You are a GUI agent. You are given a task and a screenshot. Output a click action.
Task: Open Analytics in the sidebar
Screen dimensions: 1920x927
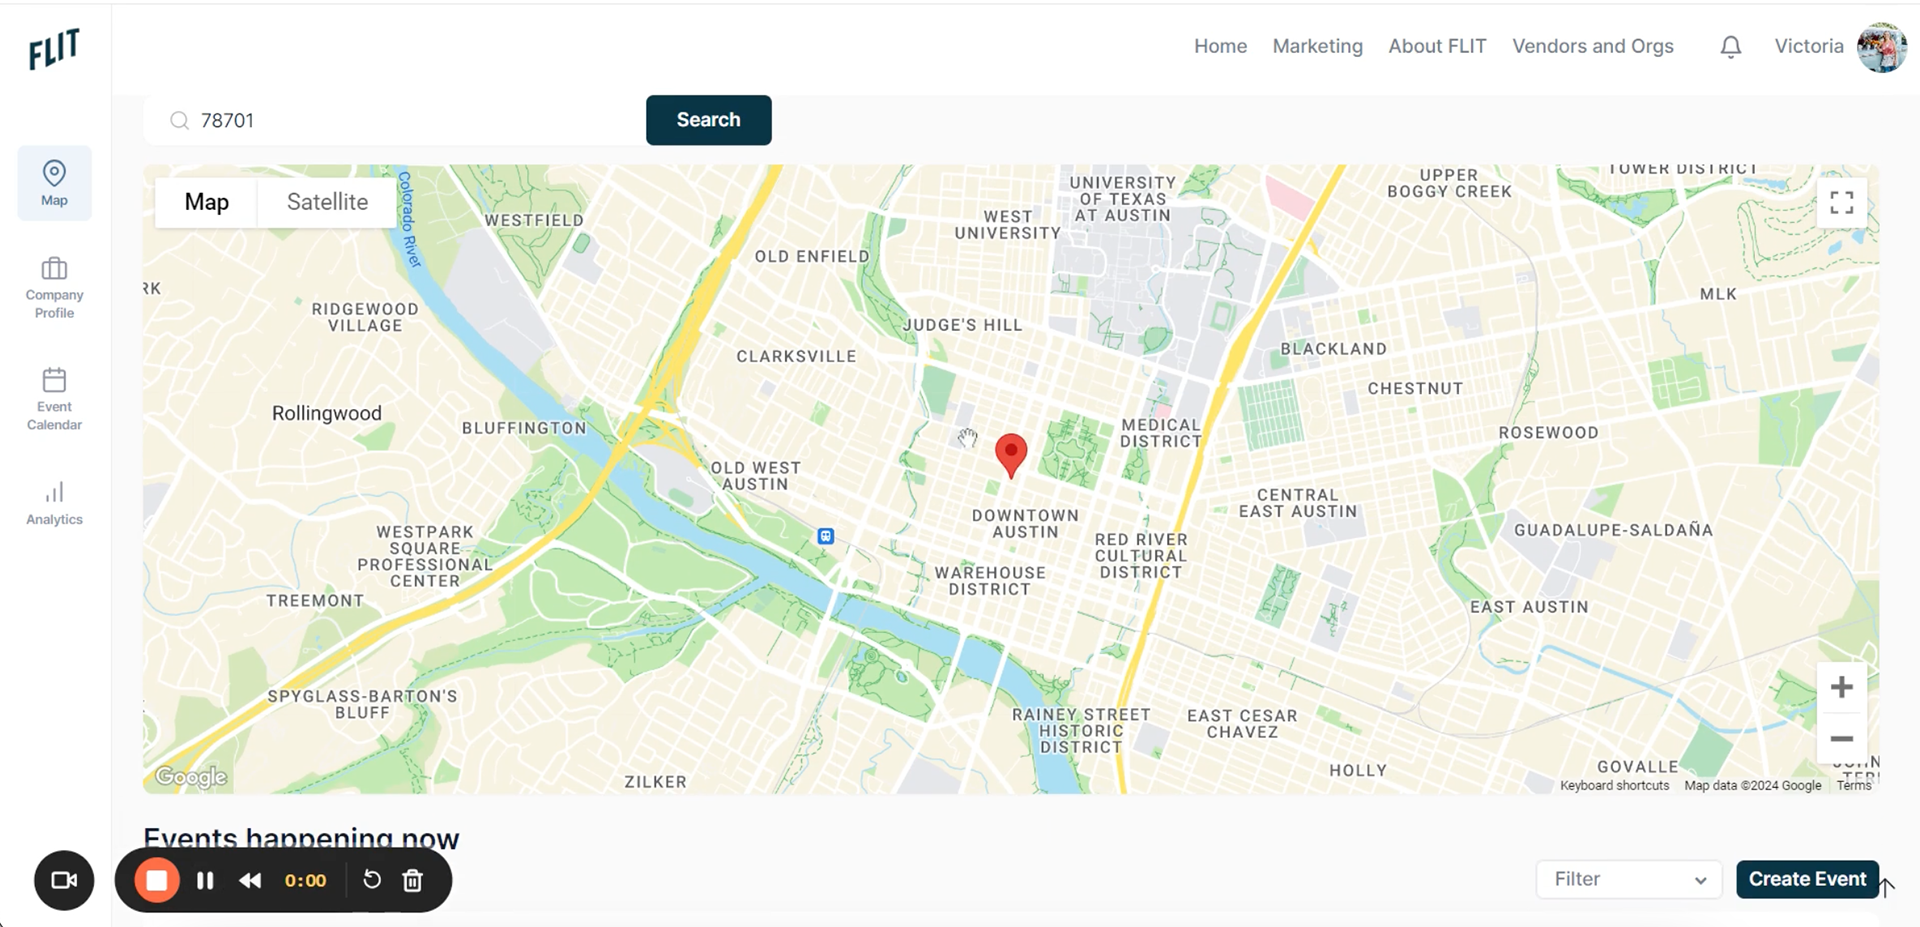point(54,503)
